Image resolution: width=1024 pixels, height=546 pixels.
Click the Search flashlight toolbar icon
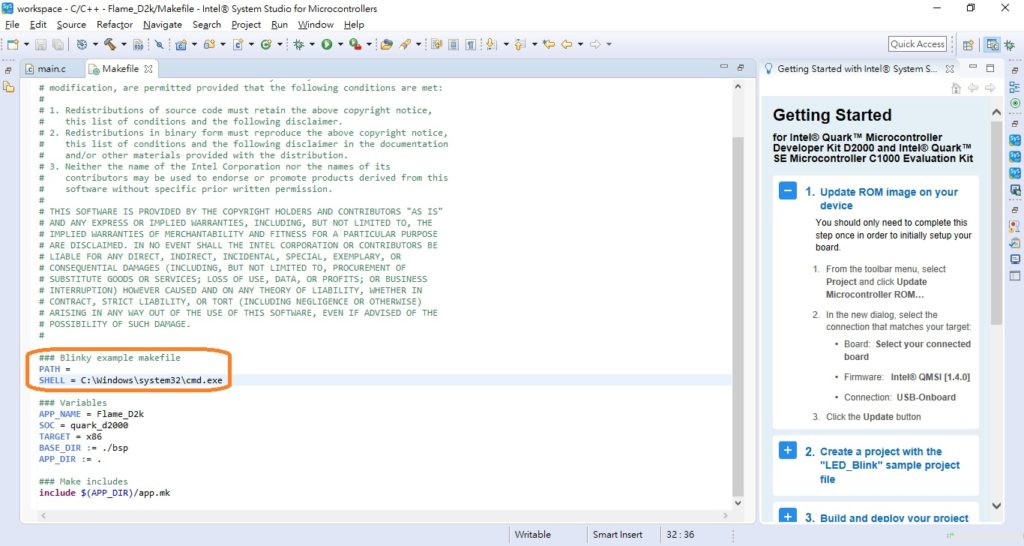406,44
